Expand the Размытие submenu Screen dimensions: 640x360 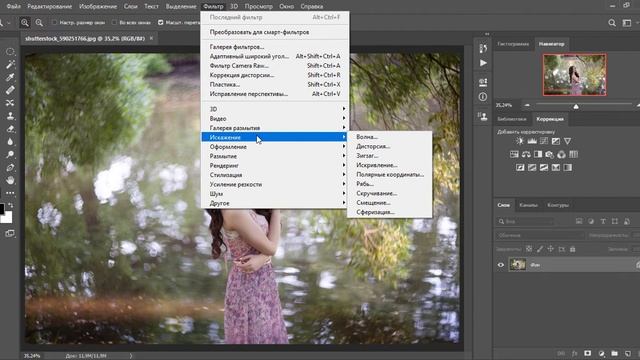[x=274, y=156]
